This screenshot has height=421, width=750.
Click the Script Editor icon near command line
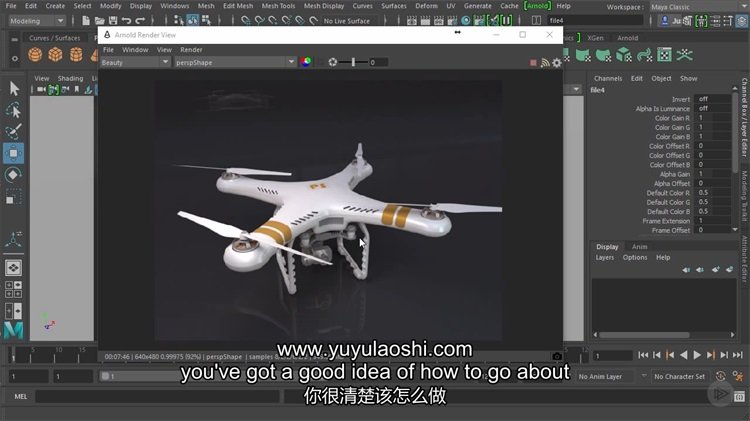739,396
